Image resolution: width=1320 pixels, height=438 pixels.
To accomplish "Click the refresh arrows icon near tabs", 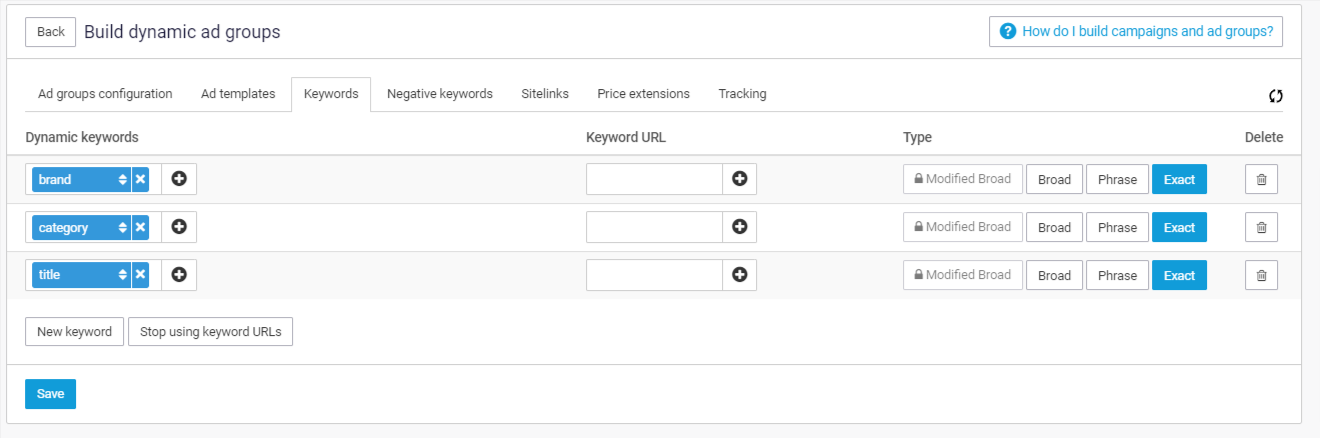I will (1275, 96).
